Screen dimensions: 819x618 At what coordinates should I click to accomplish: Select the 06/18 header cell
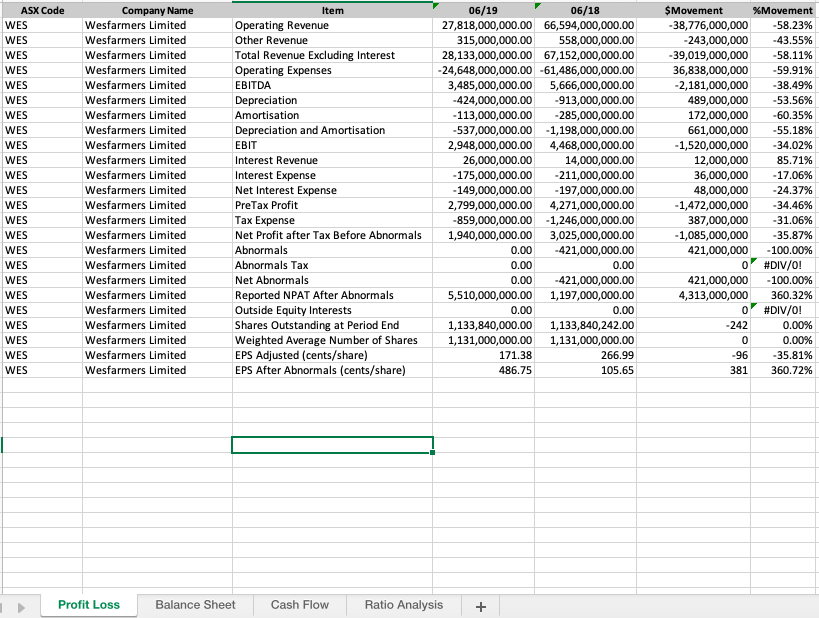585,10
